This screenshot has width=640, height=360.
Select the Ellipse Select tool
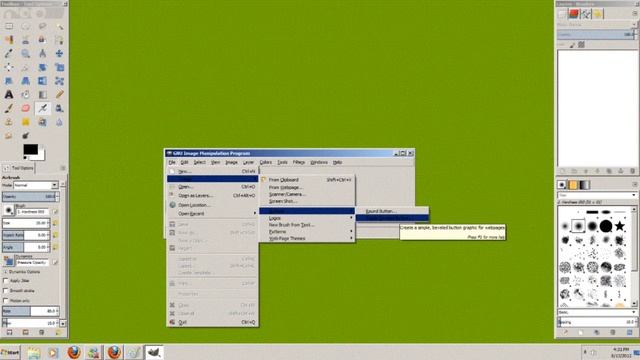pos(25,27)
